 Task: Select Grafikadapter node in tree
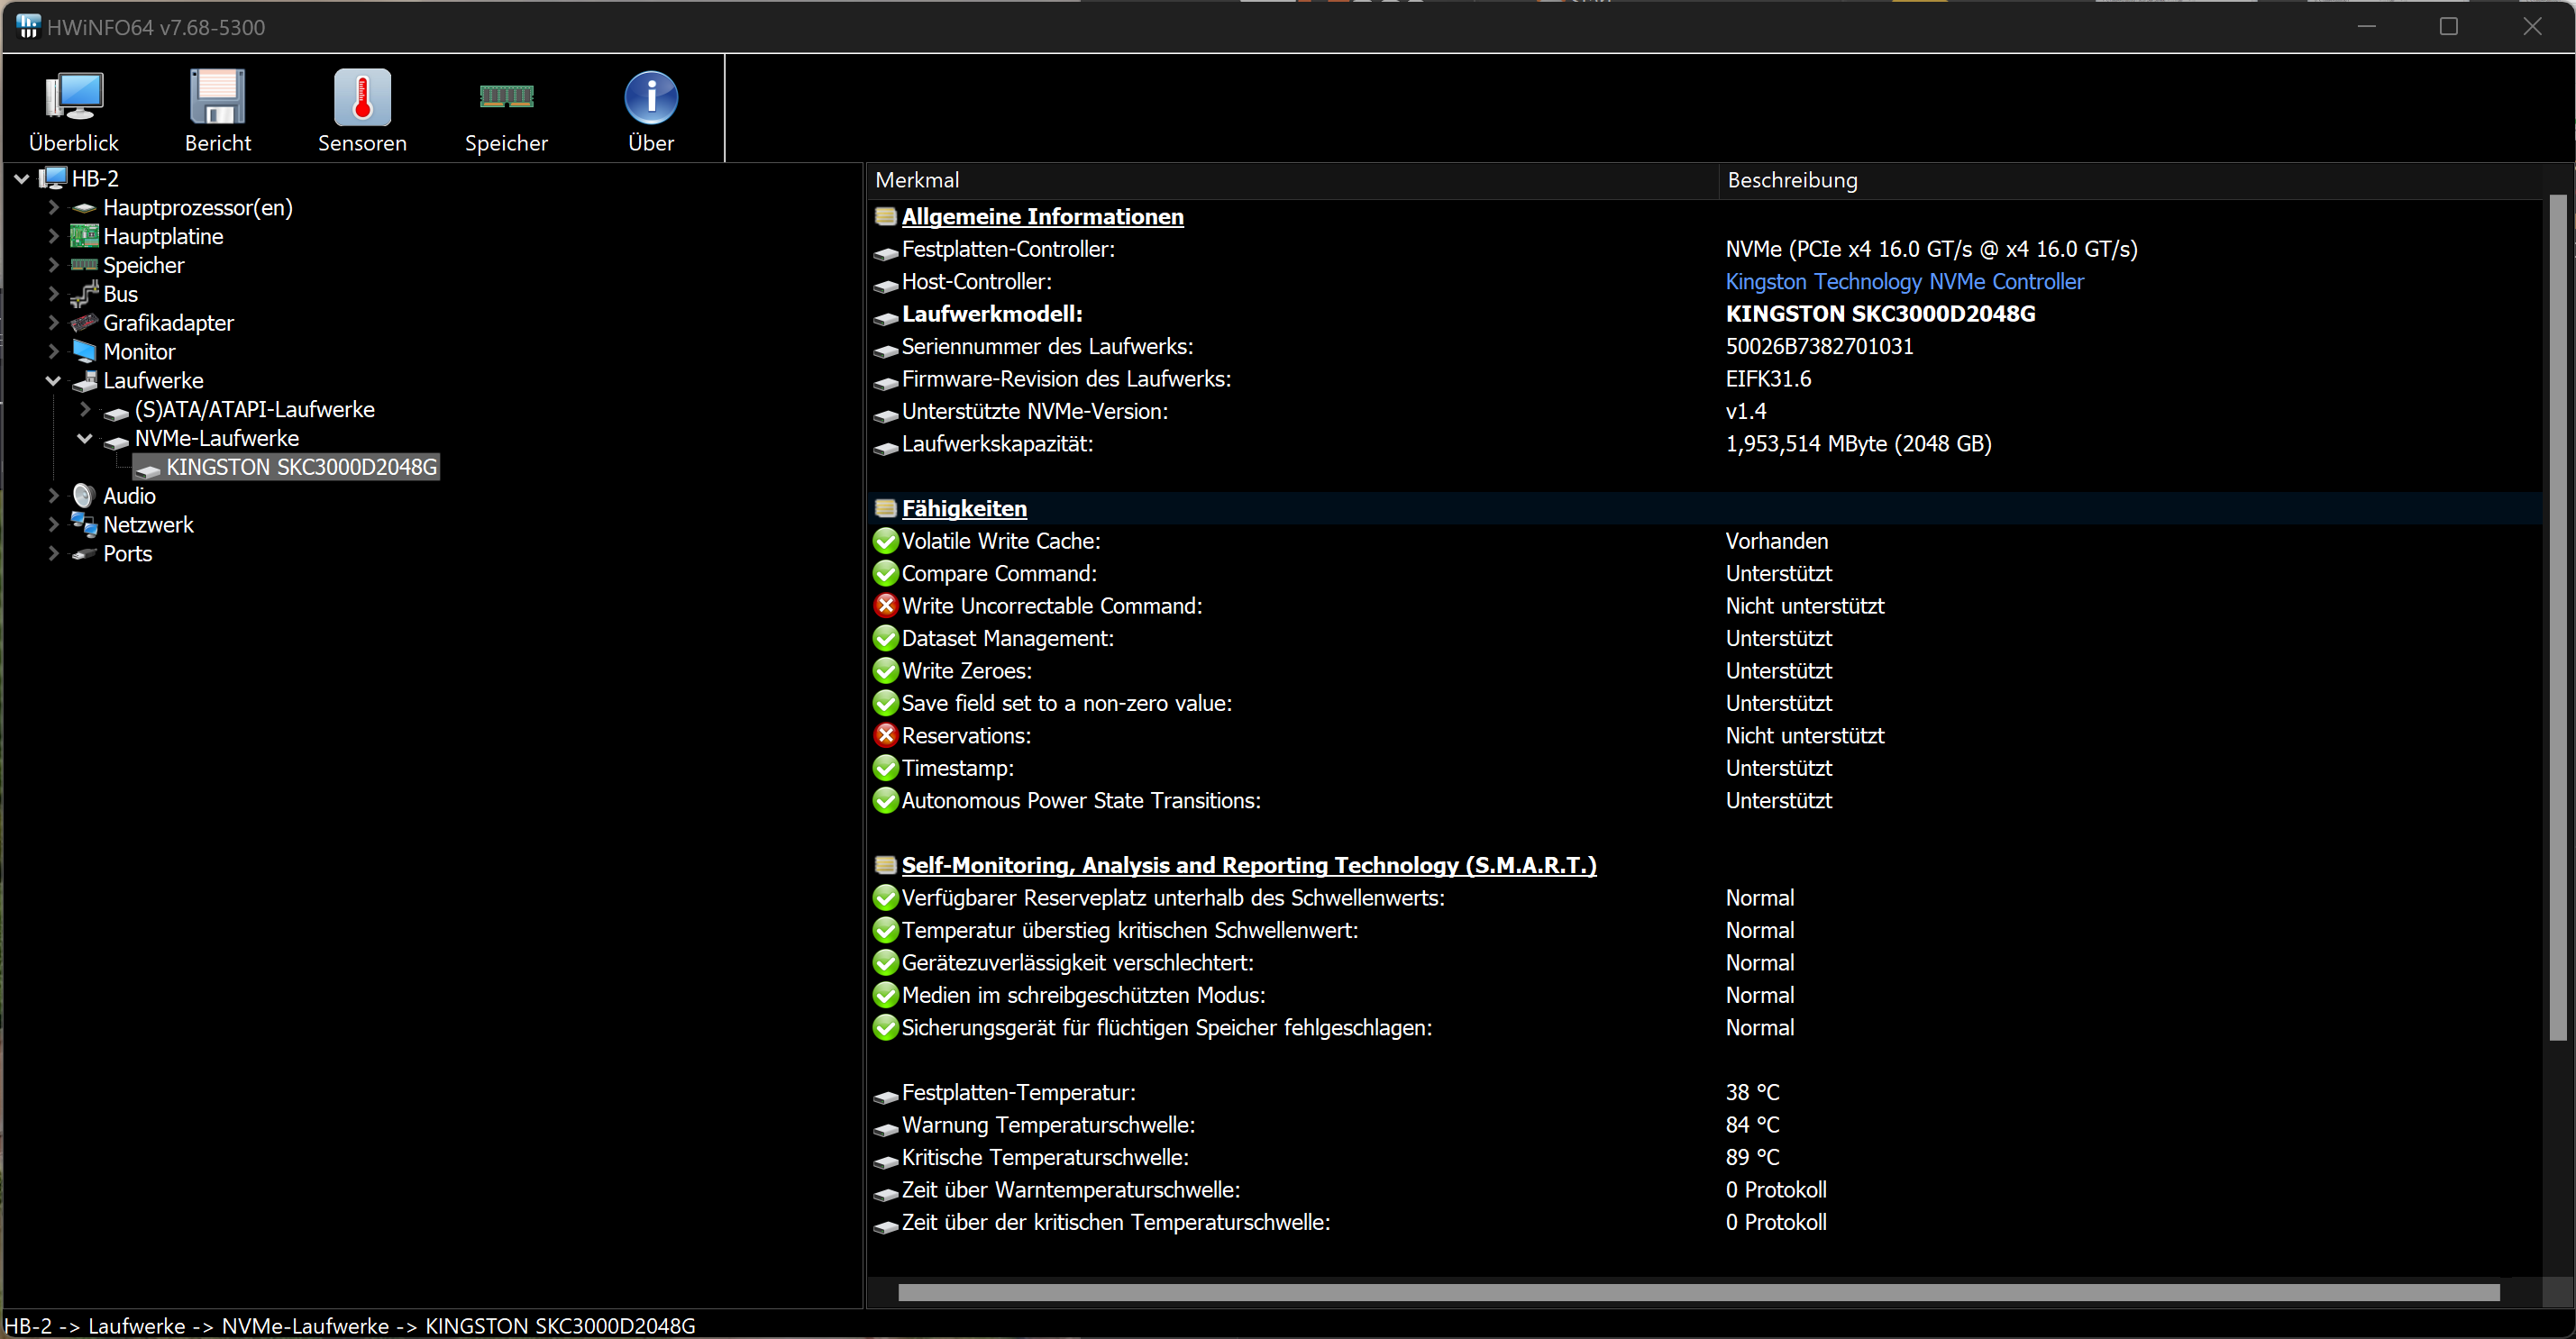168,323
